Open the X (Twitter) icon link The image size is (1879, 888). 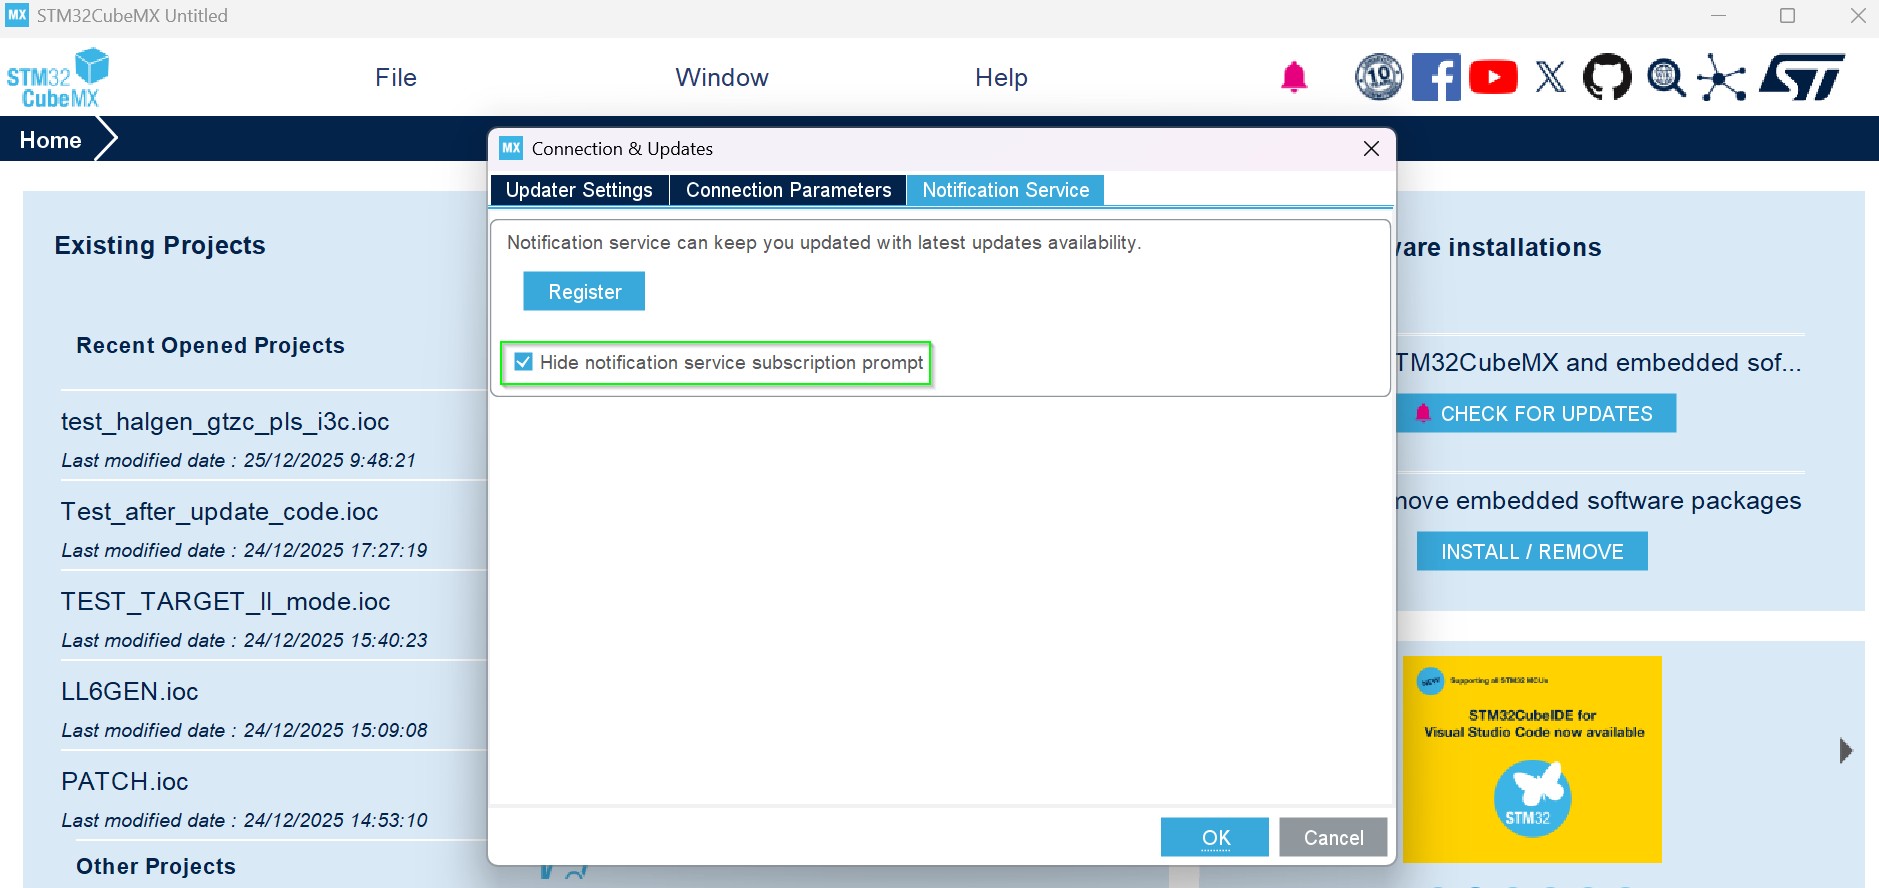click(1550, 77)
